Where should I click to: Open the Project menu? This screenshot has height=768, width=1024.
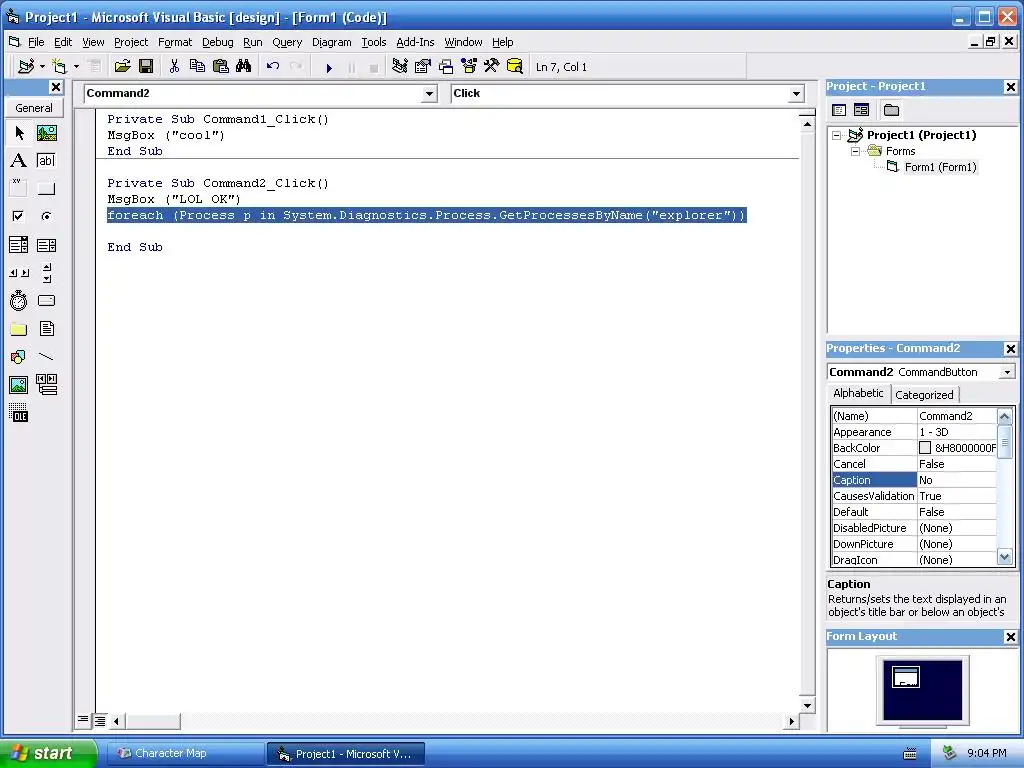pyautogui.click(x=131, y=42)
